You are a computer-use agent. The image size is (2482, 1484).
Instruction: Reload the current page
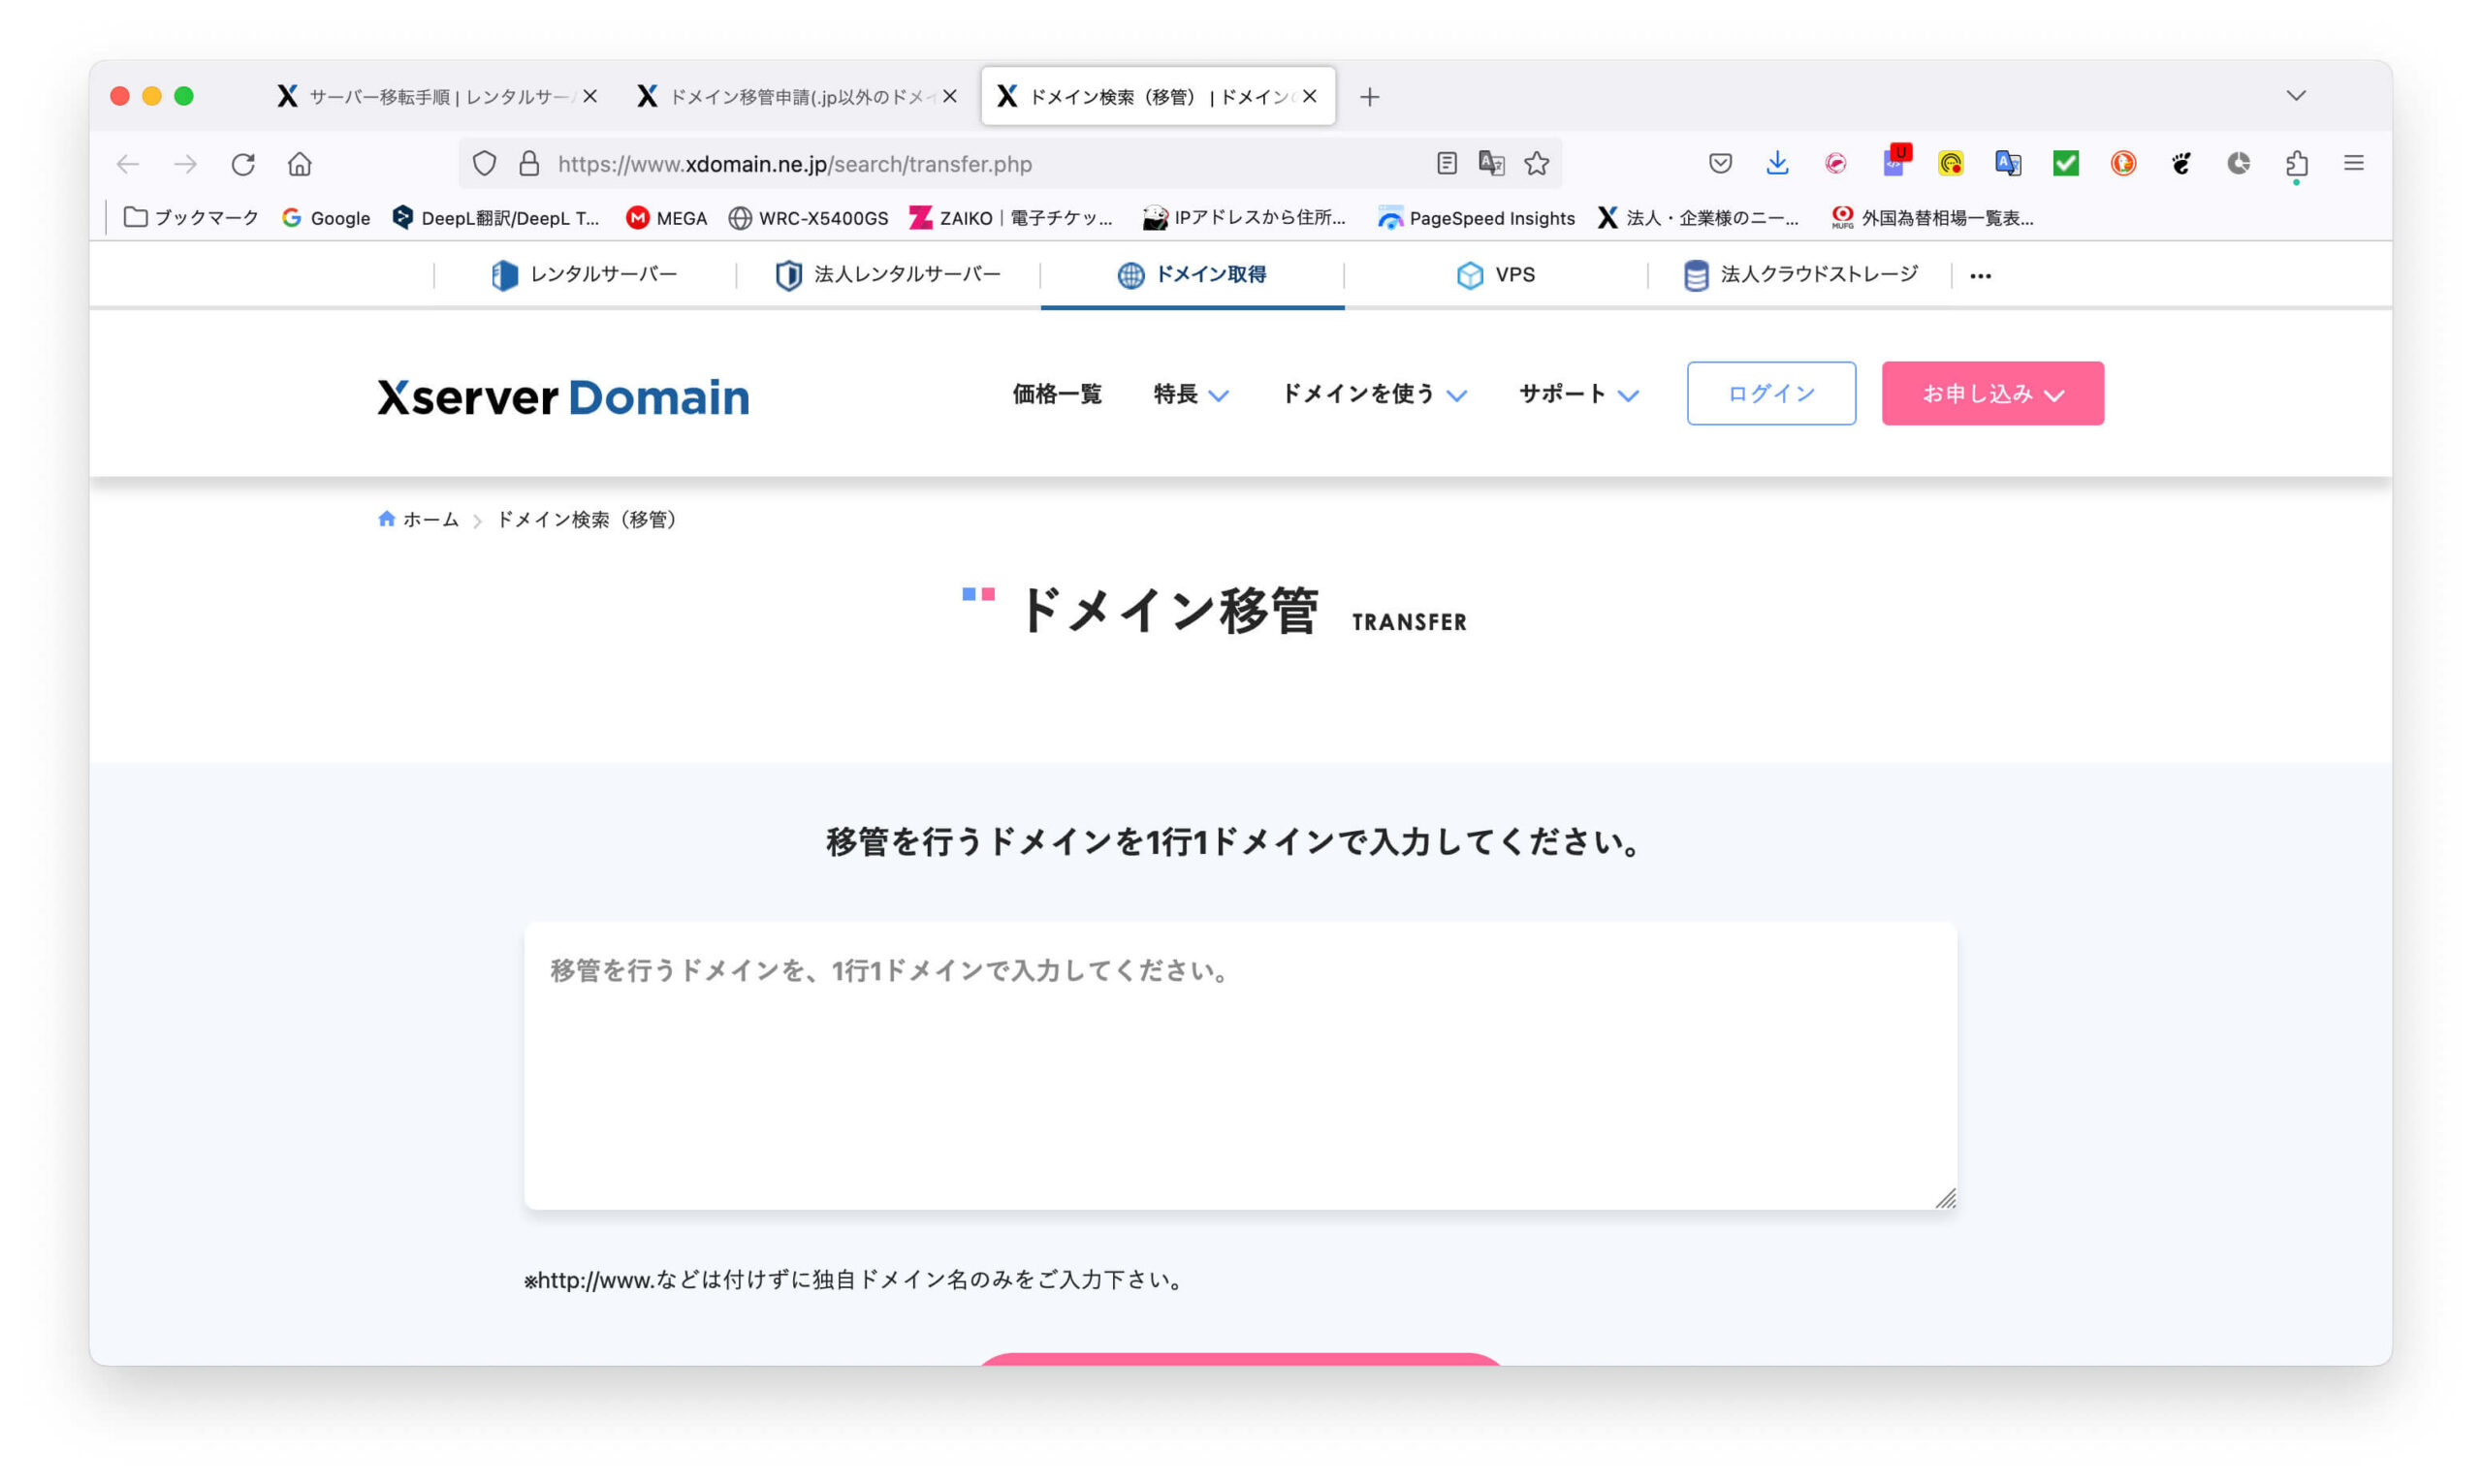point(243,164)
